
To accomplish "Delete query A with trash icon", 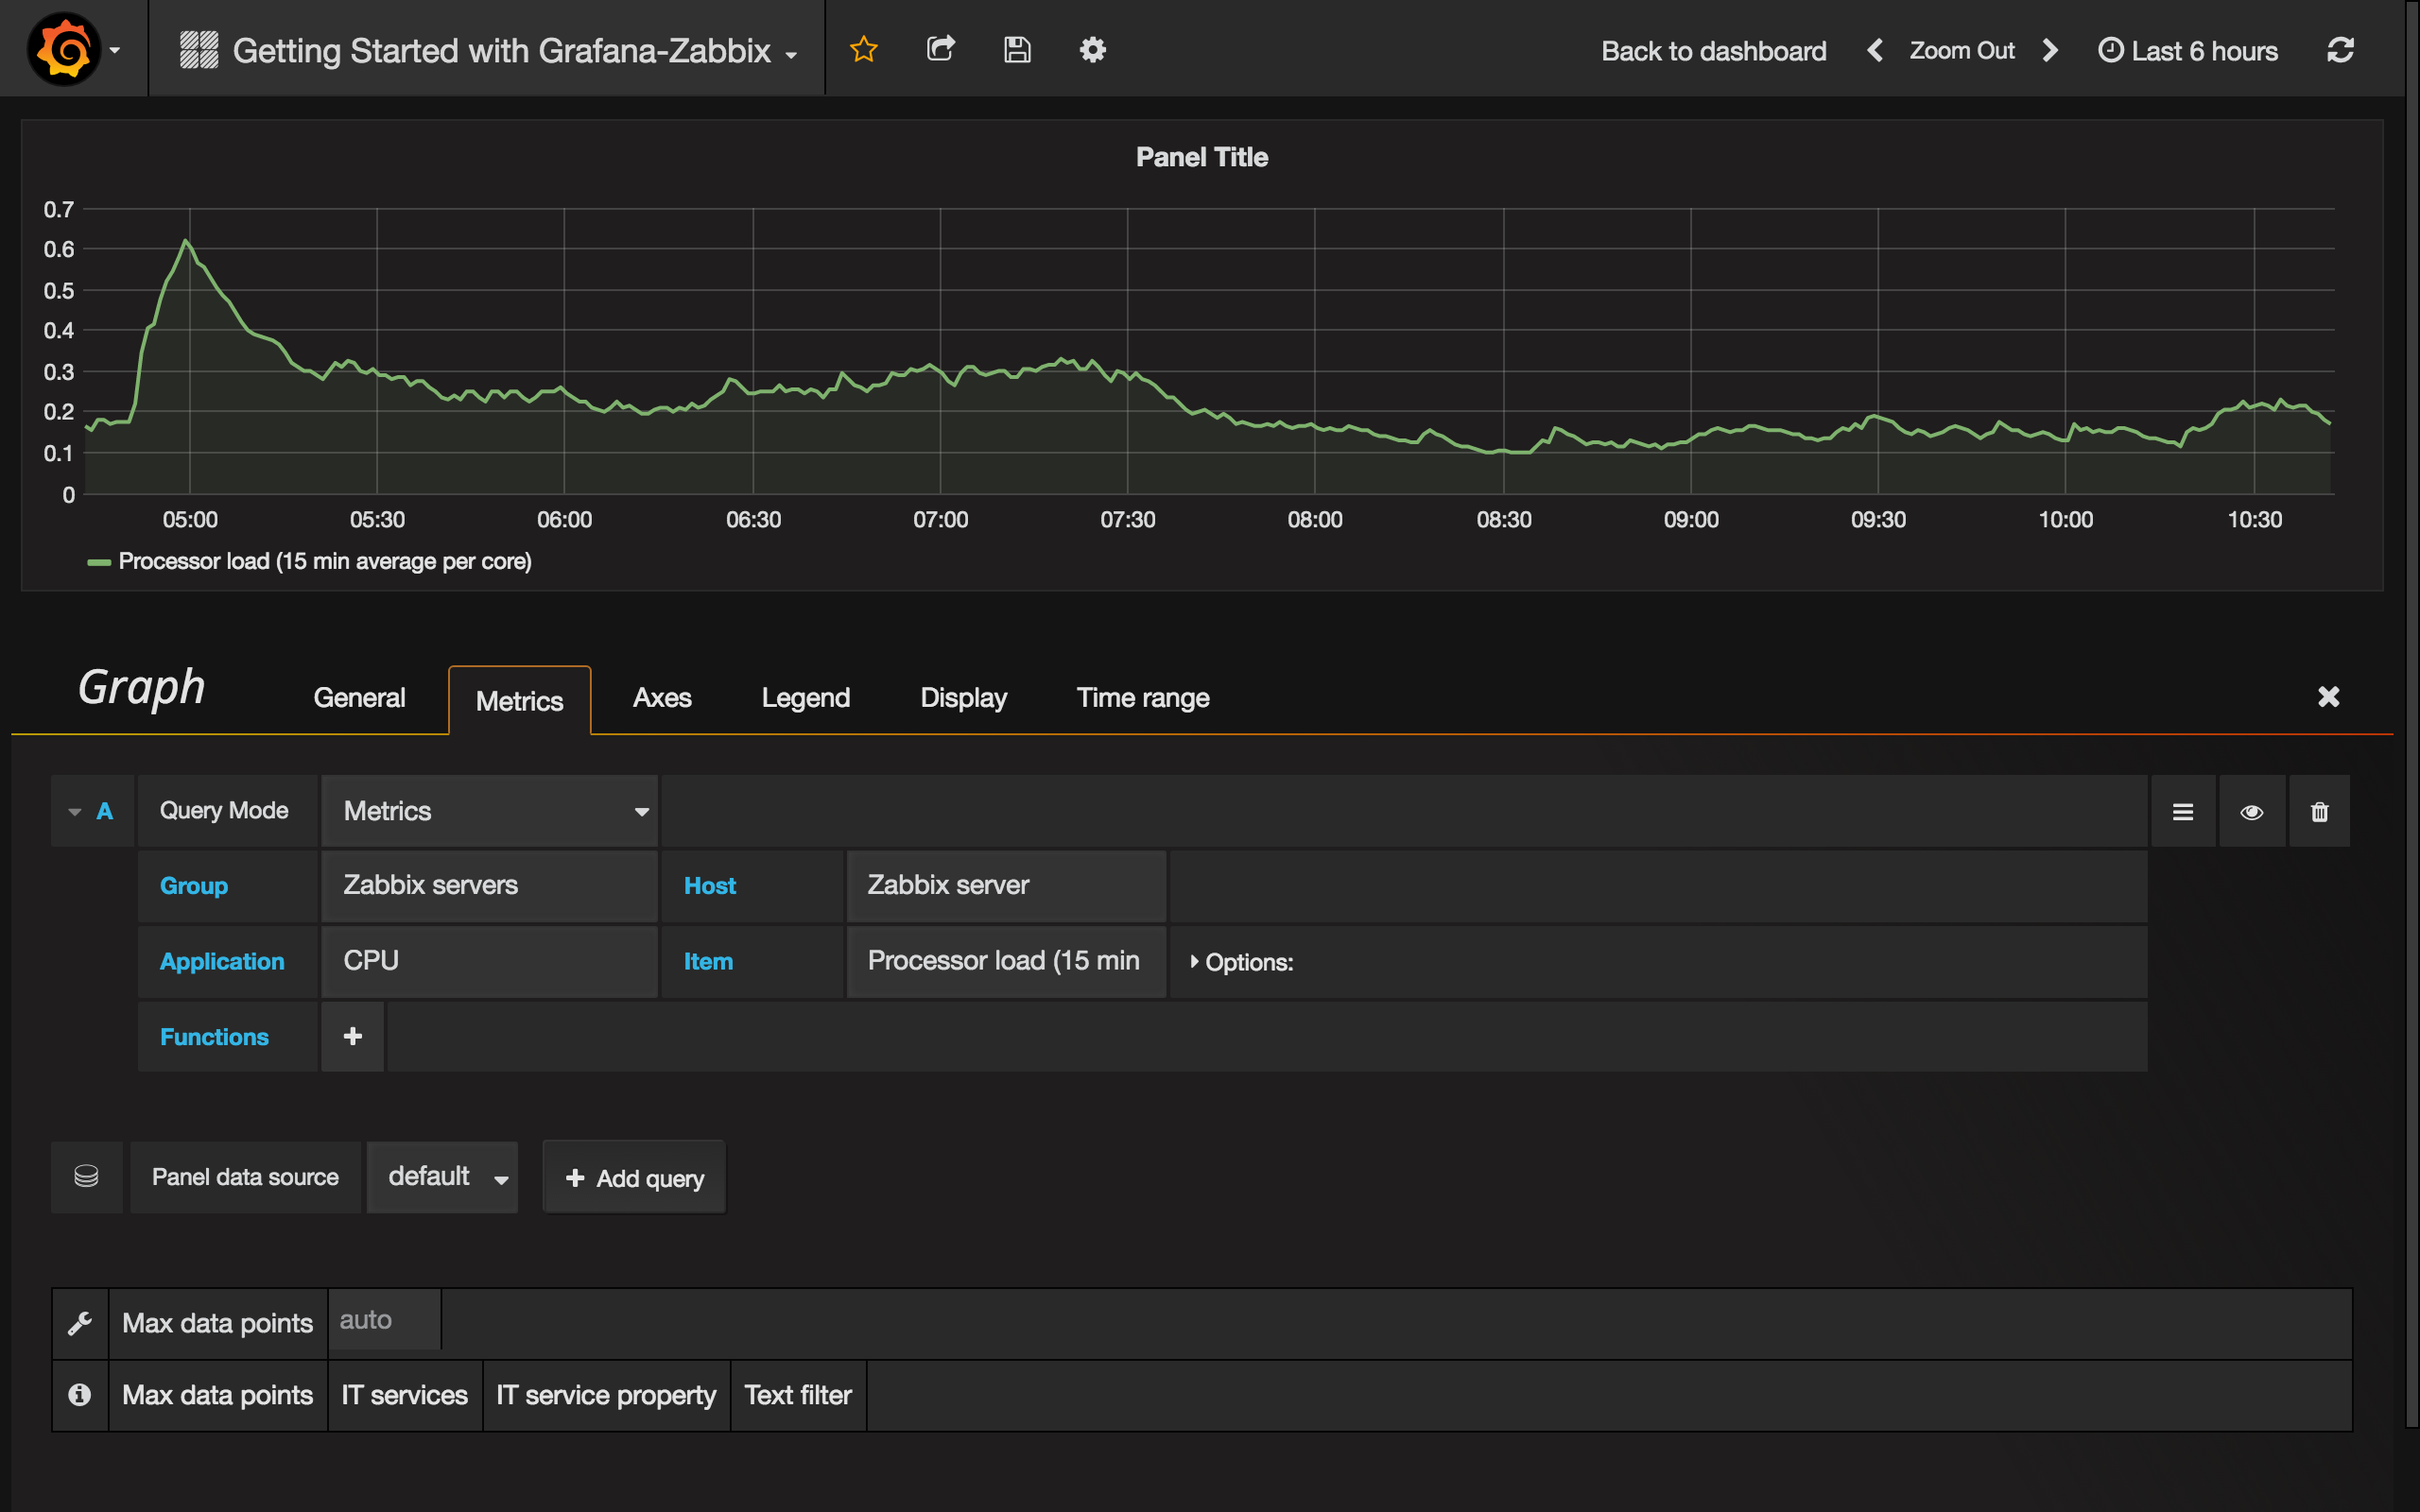I will coord(2319,812).
